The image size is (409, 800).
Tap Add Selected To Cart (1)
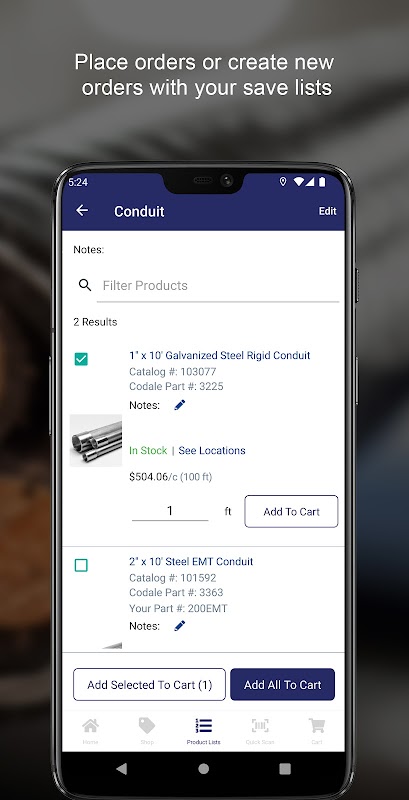[x=149, y=685]
